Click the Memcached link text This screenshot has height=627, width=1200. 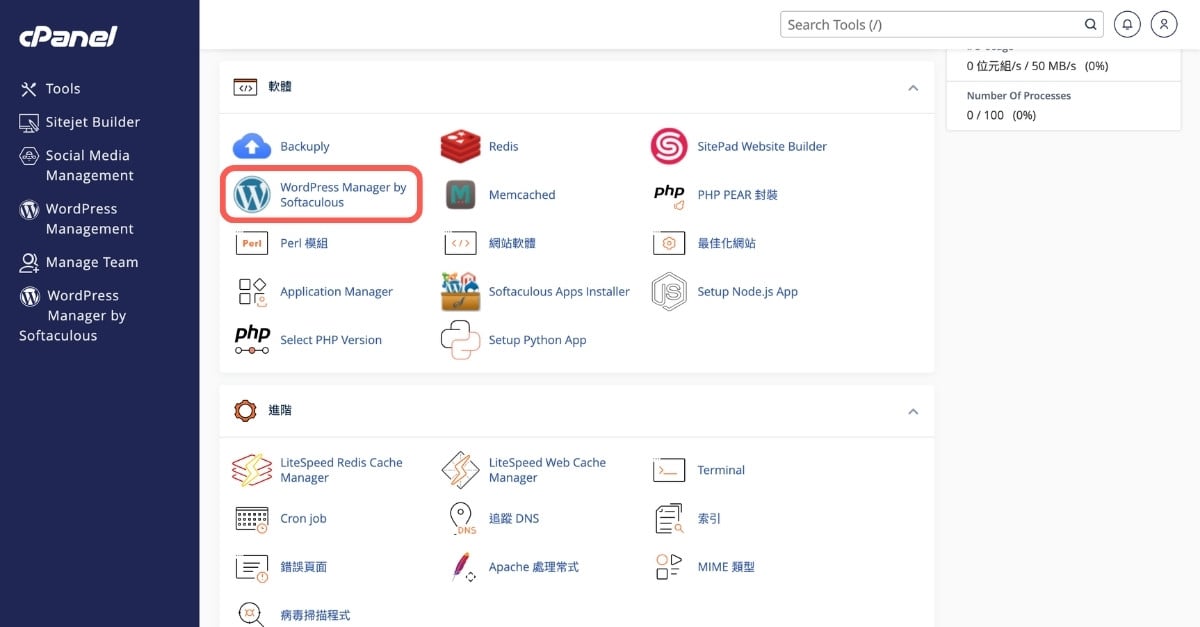pos(522,195)
